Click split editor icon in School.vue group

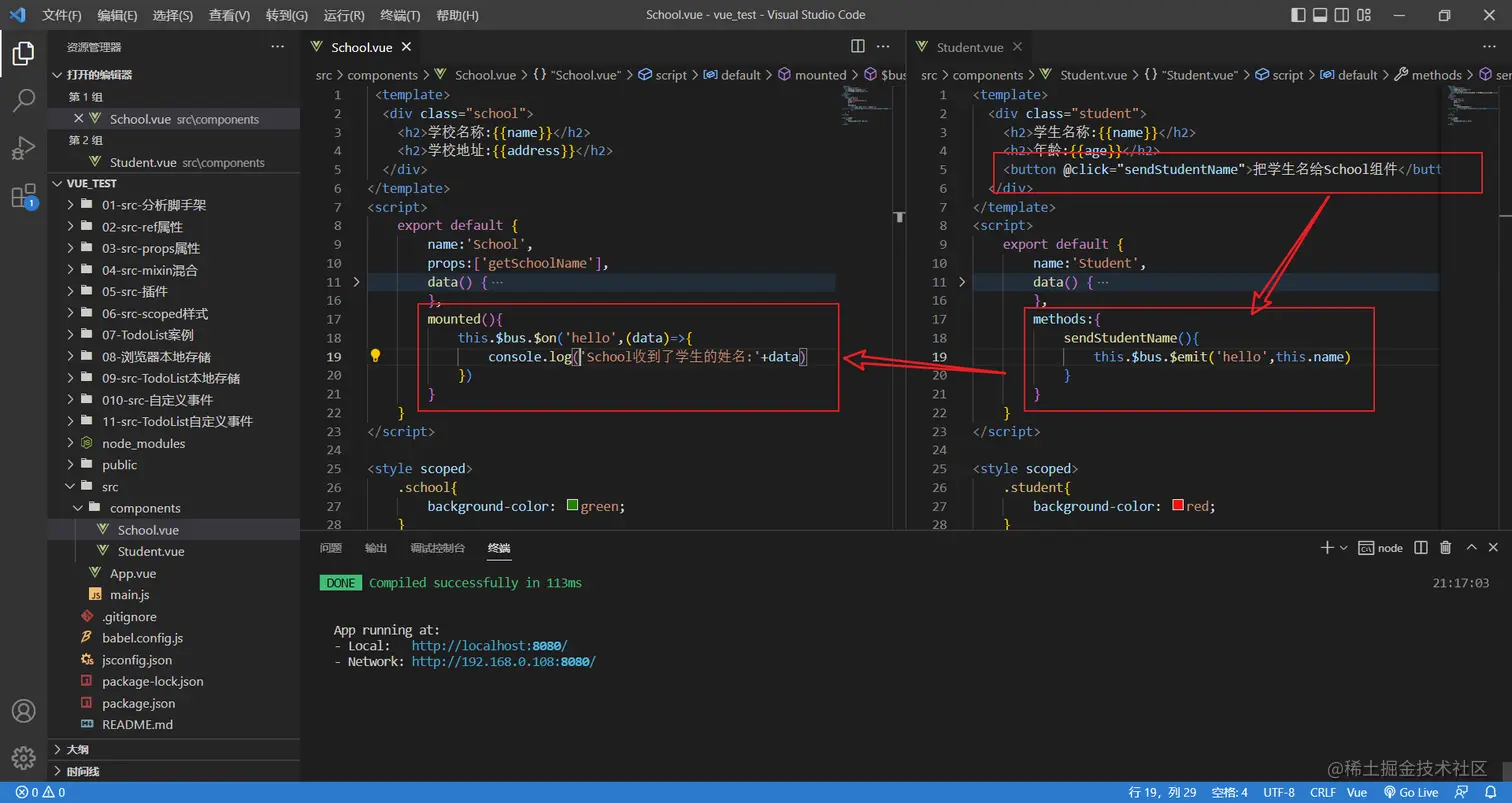coord(857,47)
